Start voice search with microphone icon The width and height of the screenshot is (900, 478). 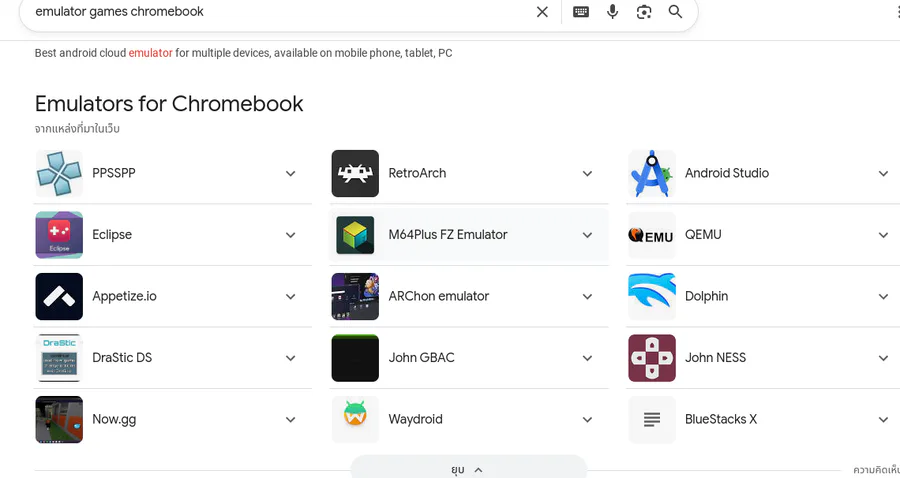[612, 11]
